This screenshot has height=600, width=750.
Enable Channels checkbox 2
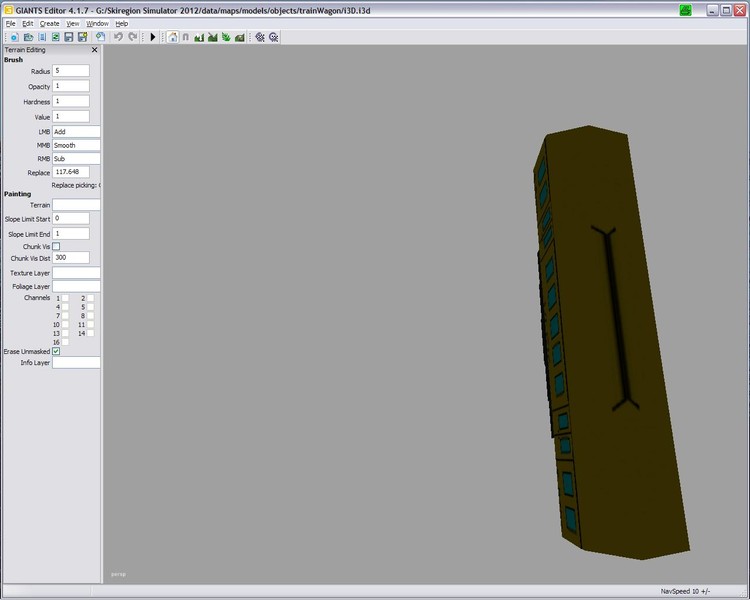pos(90,298)
